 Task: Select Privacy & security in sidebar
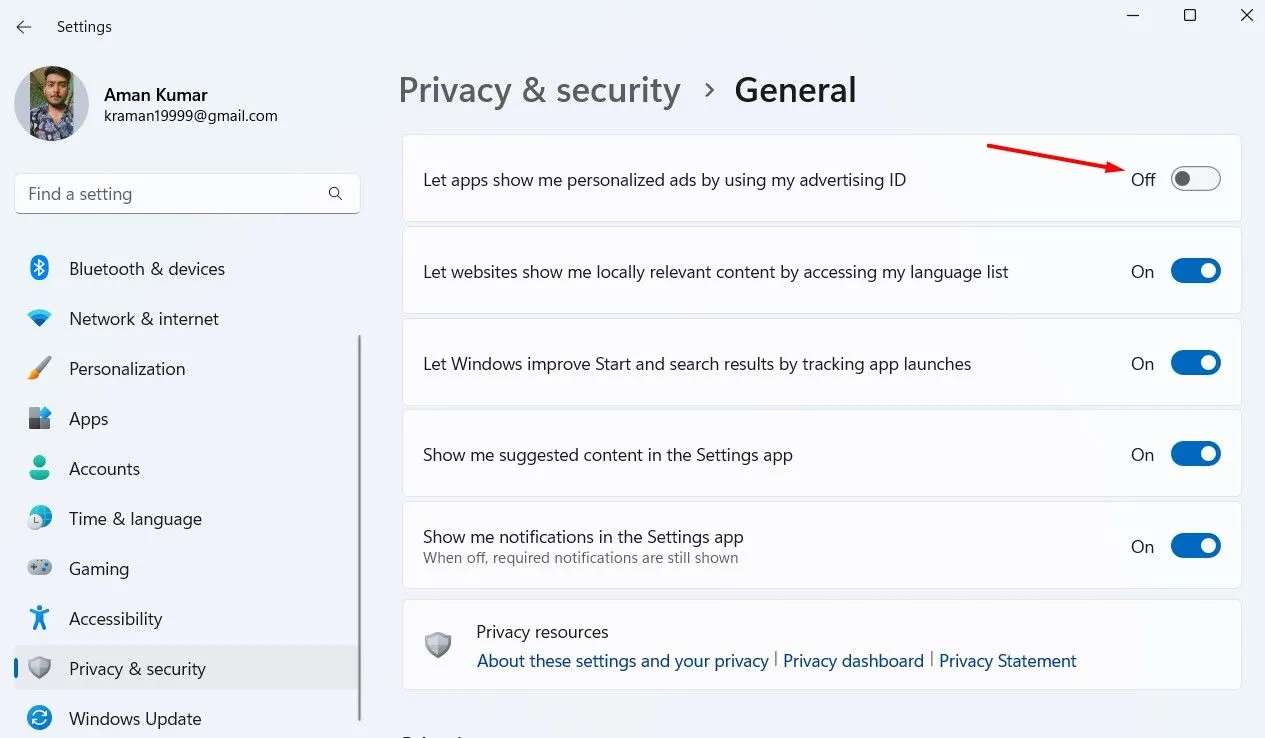137,668
